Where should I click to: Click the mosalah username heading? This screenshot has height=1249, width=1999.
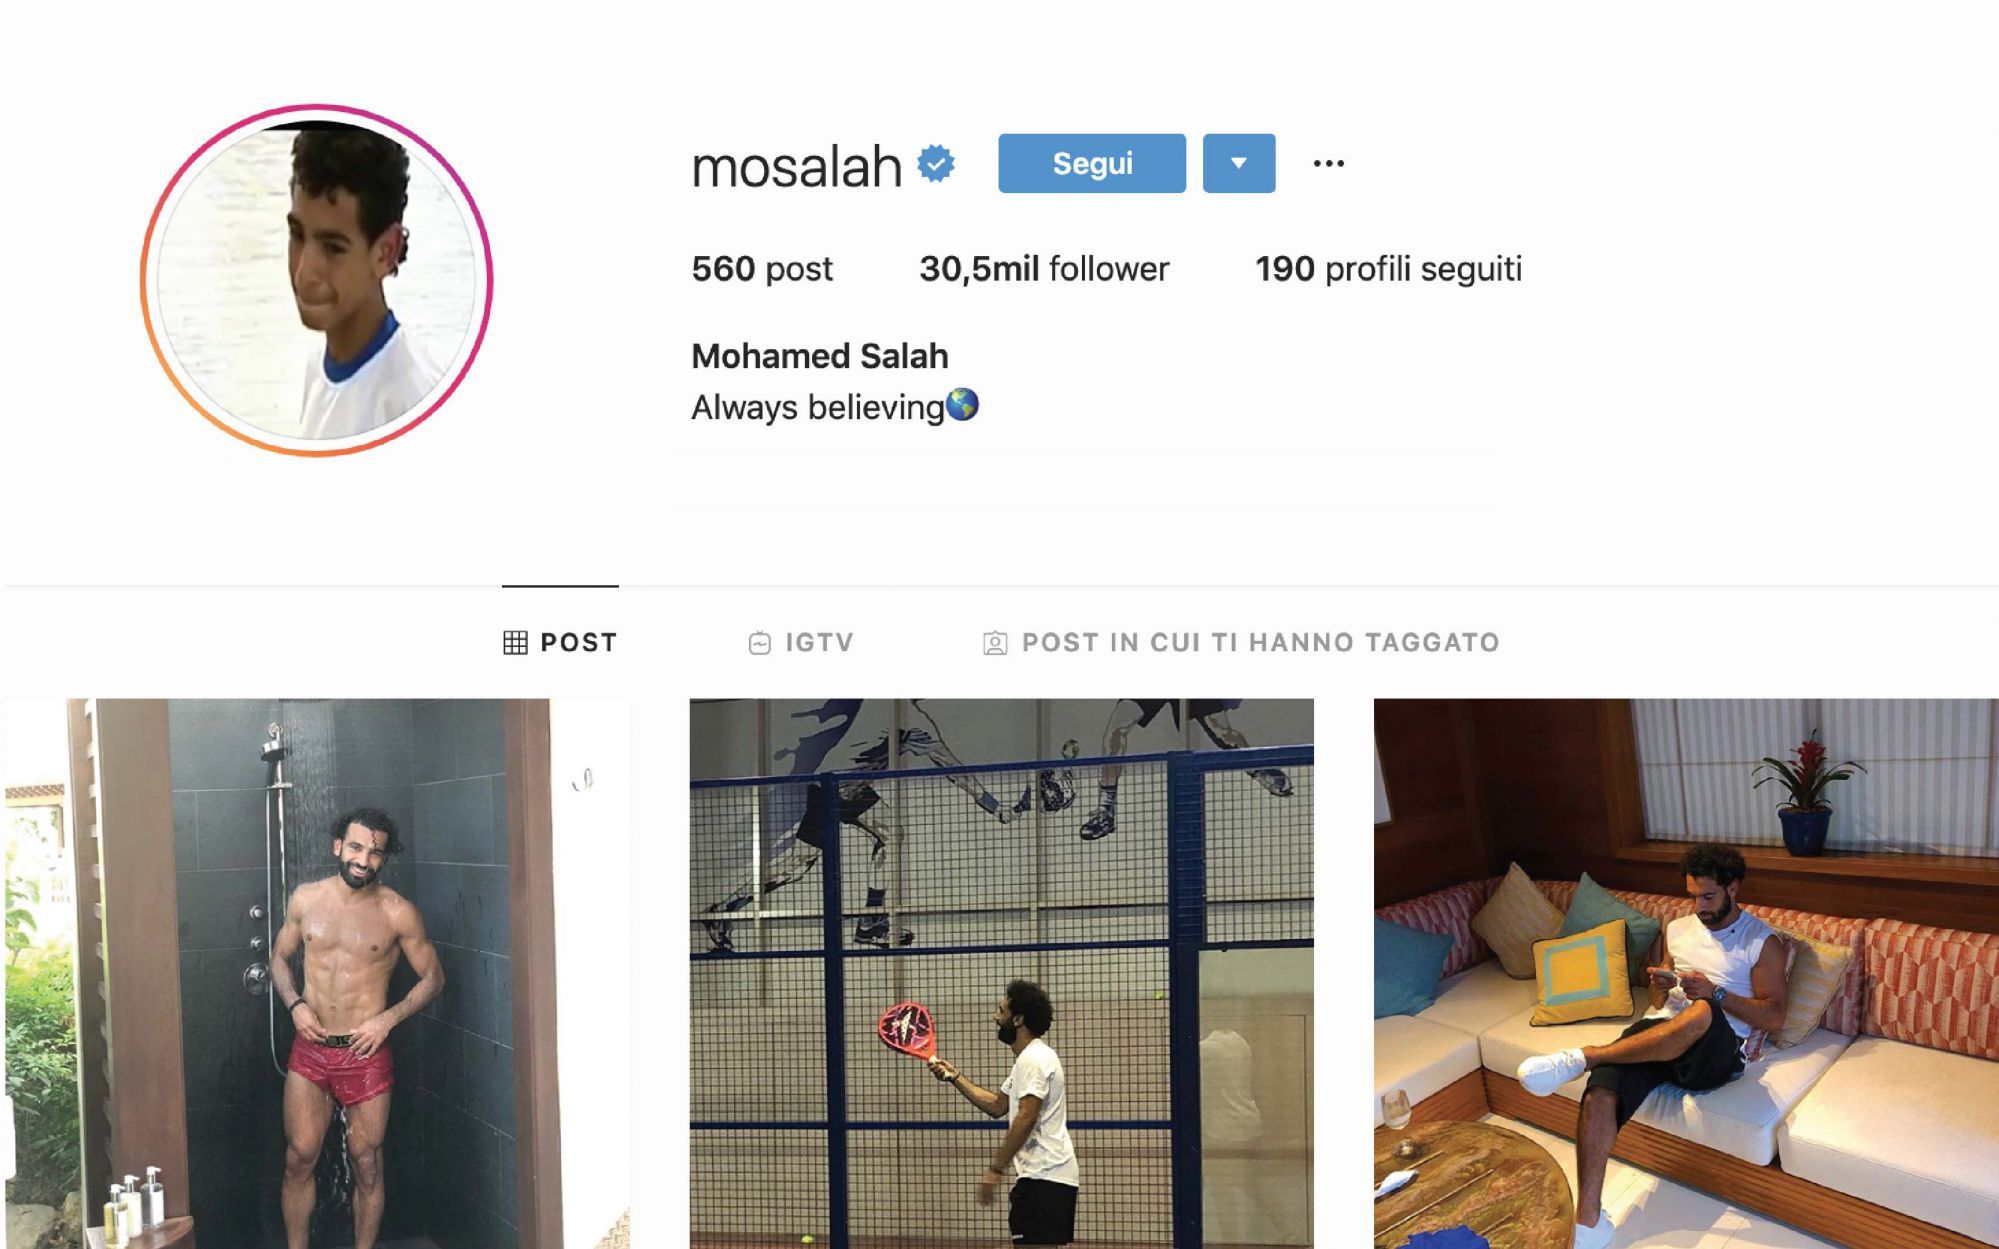point(796,166)
